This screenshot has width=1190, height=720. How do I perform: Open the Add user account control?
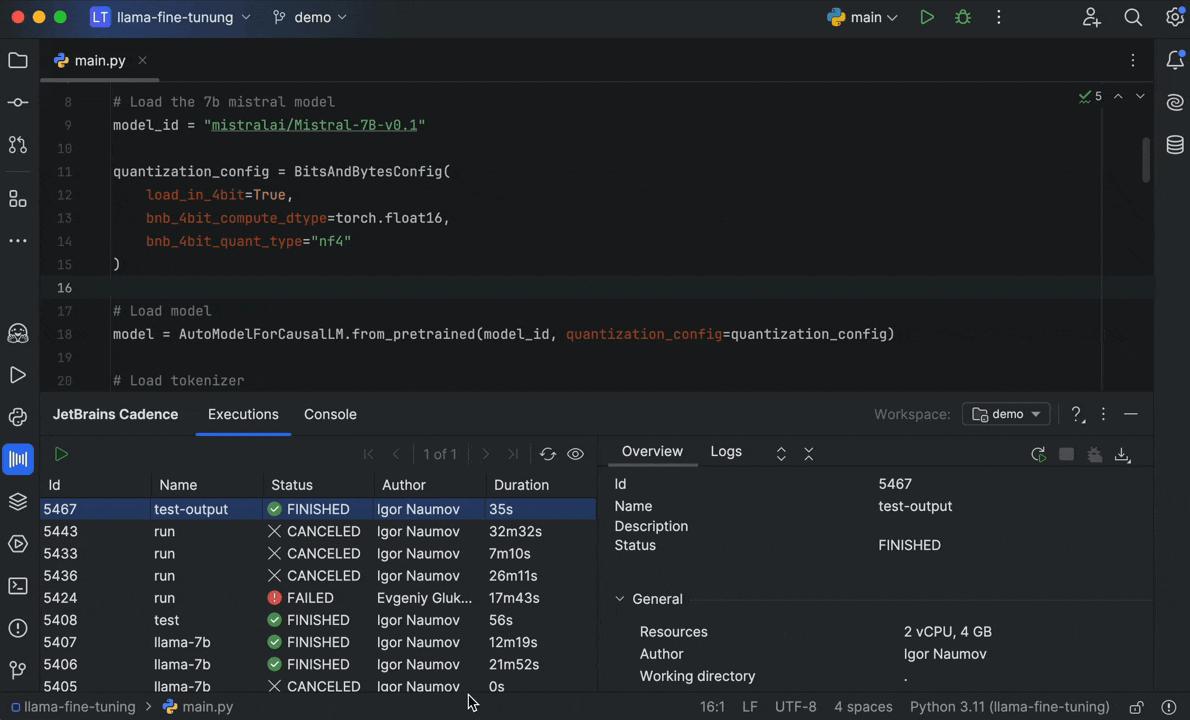[x=1091, y=17]
